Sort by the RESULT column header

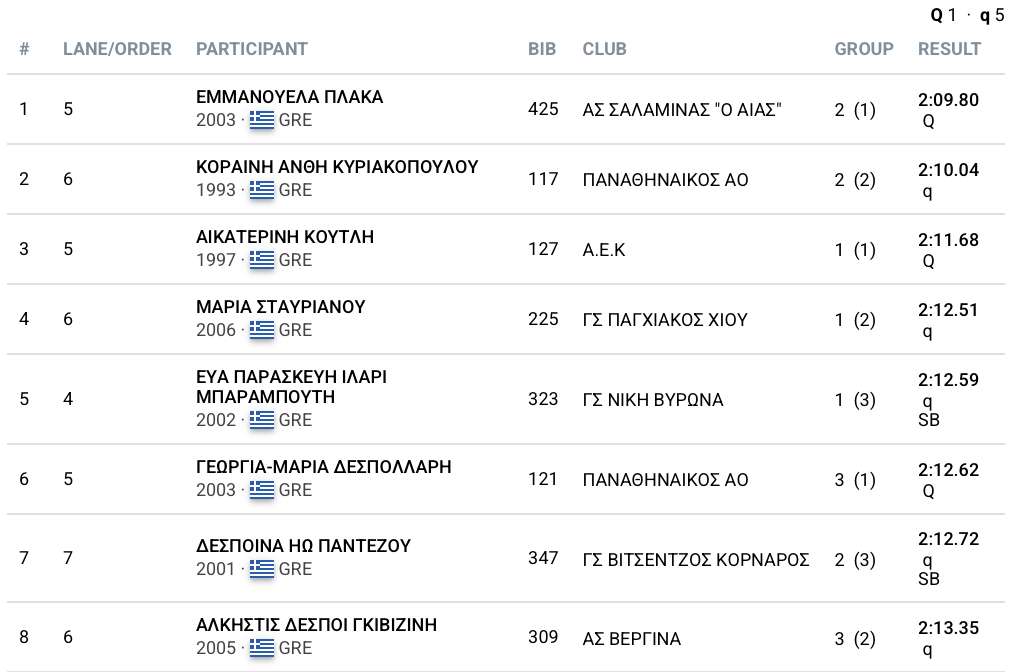click(x=949, y=49)
